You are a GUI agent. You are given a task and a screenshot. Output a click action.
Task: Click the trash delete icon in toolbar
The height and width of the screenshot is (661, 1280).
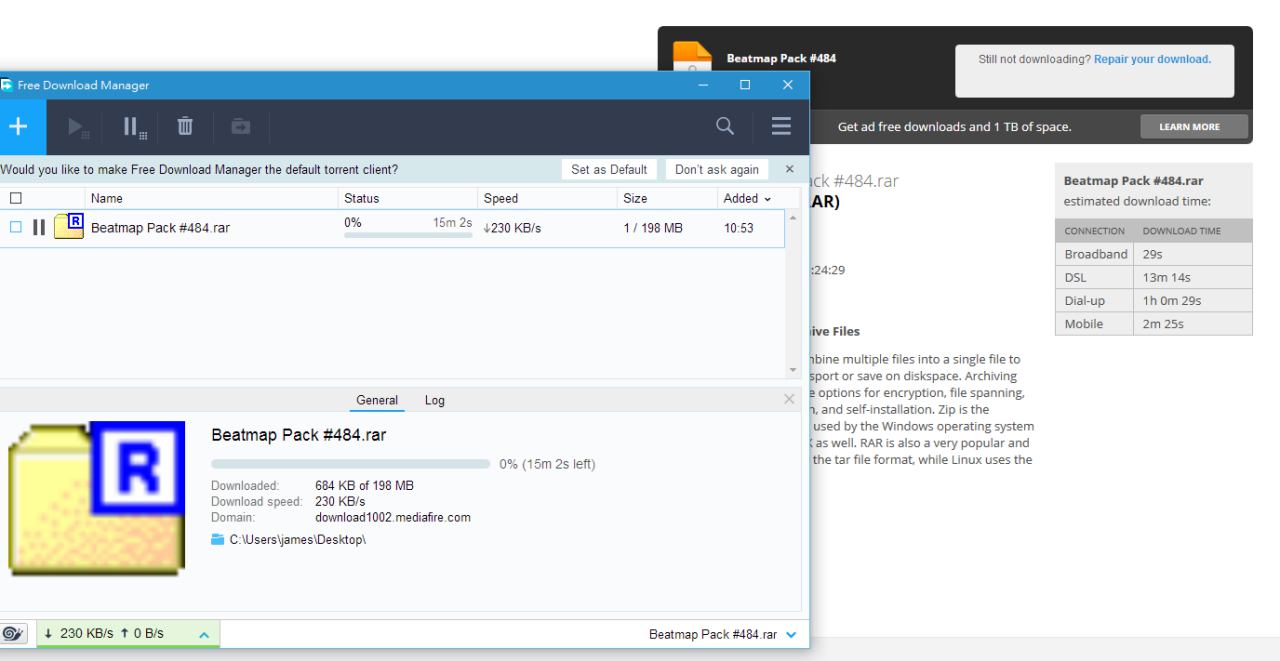(x=185, y=127)
